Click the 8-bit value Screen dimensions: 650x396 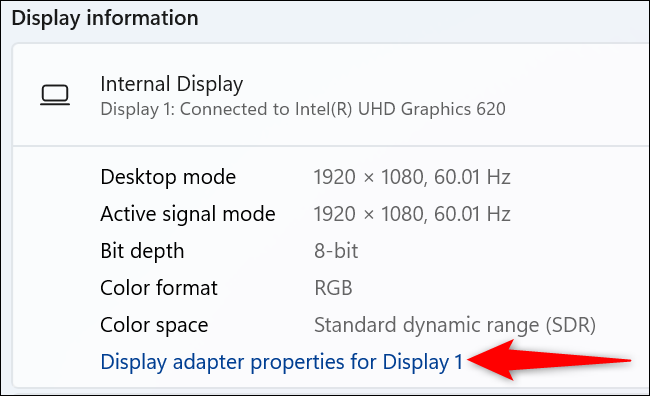point(336,251)
